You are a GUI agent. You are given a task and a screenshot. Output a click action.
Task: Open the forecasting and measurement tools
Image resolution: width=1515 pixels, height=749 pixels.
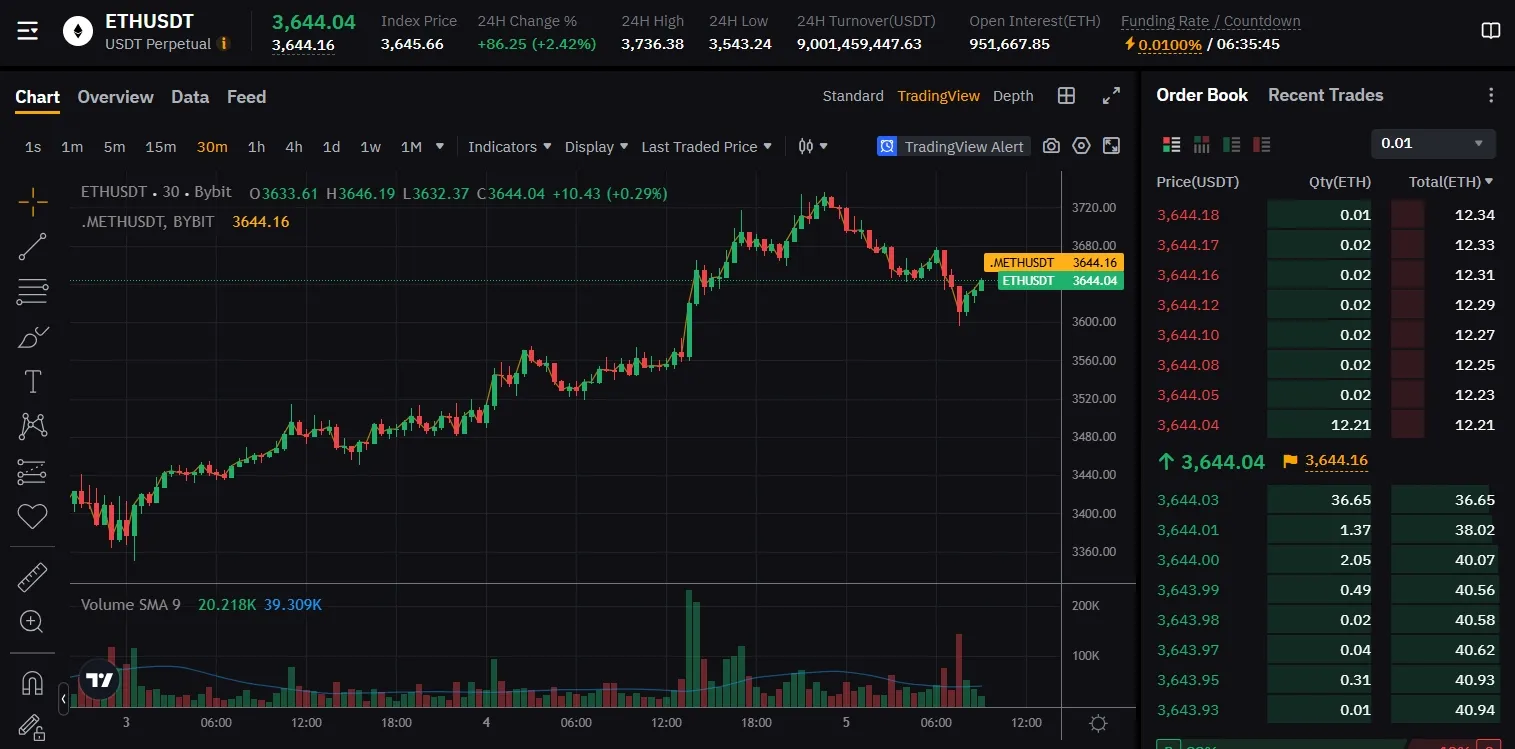point(33,472)
